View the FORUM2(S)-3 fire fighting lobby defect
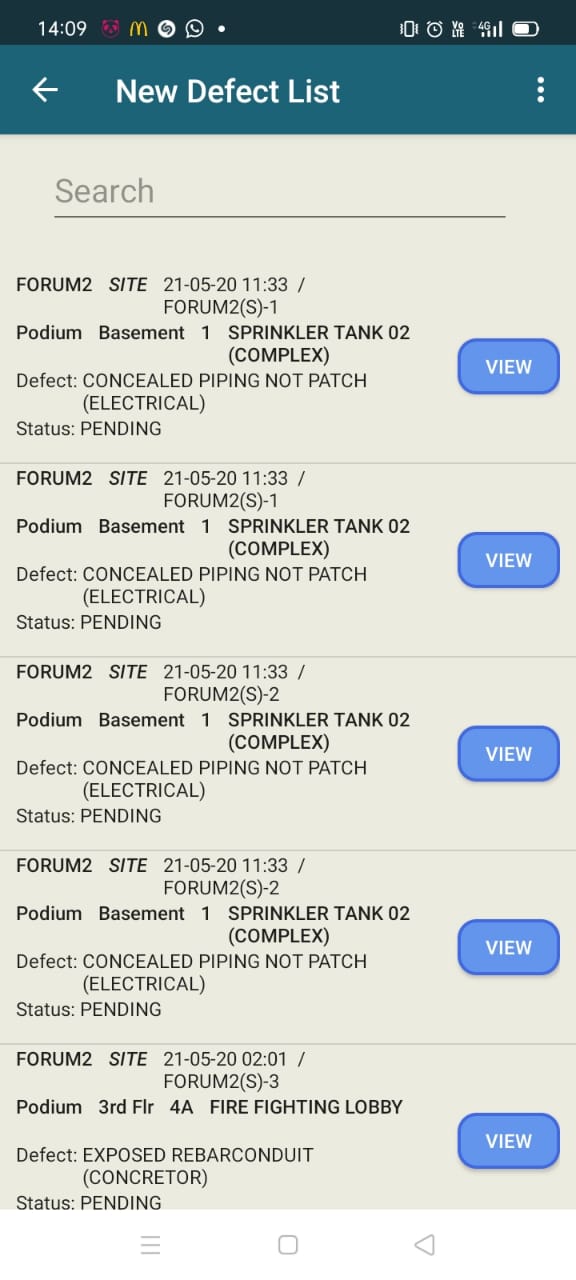The image size is (576, 1280). click(x=508, y=1141)
